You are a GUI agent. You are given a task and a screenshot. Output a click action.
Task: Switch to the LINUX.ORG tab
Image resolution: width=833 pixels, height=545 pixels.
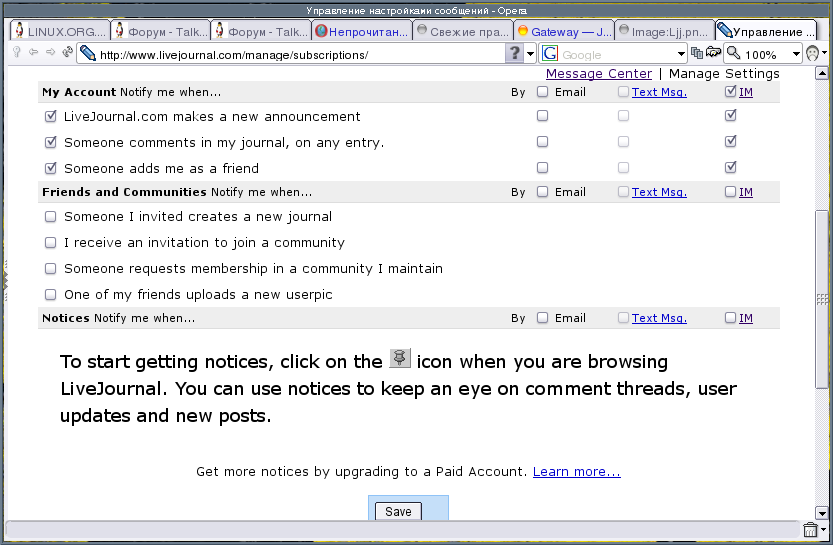[56, 31]
